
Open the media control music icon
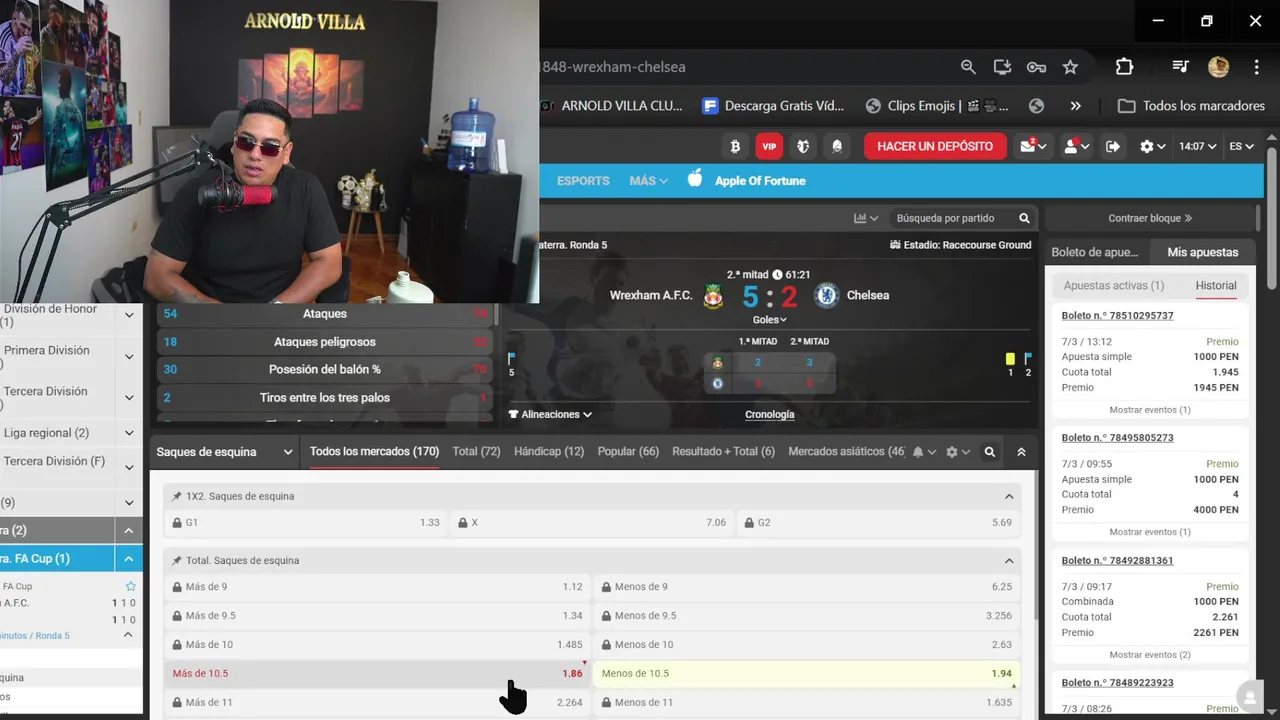(x=1180, y=67)
